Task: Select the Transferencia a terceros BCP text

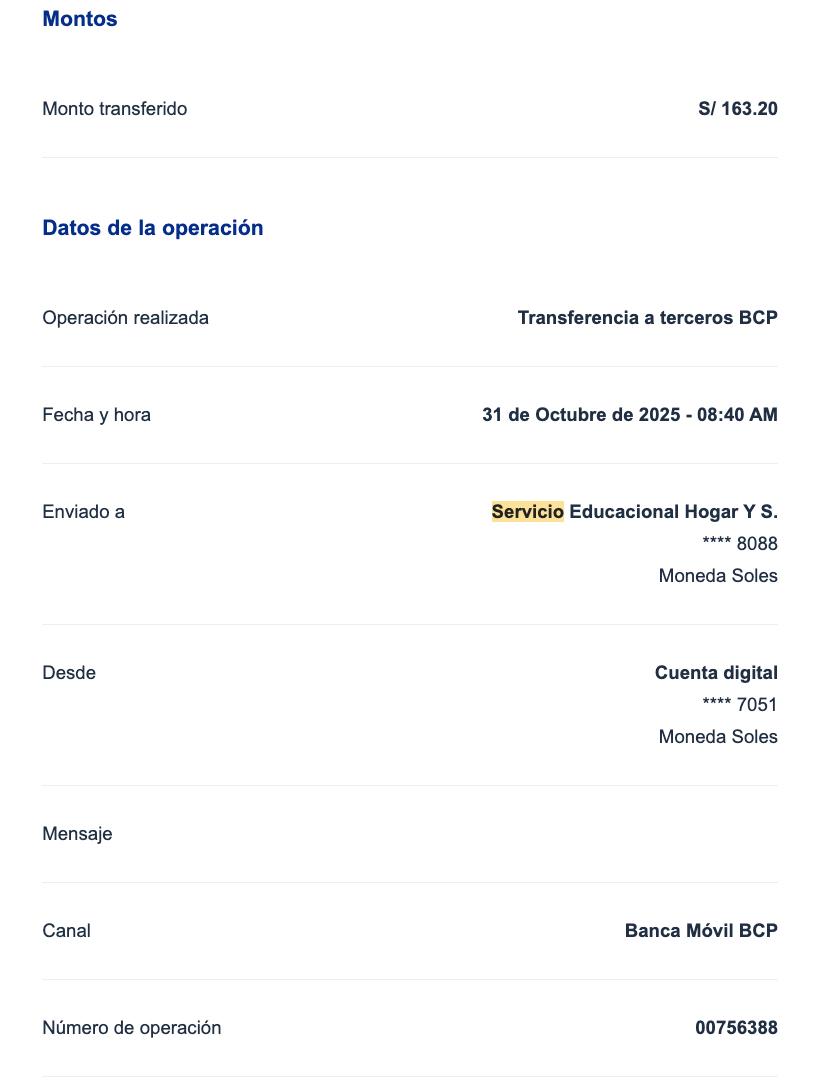Action: click(x=647, y=318)
